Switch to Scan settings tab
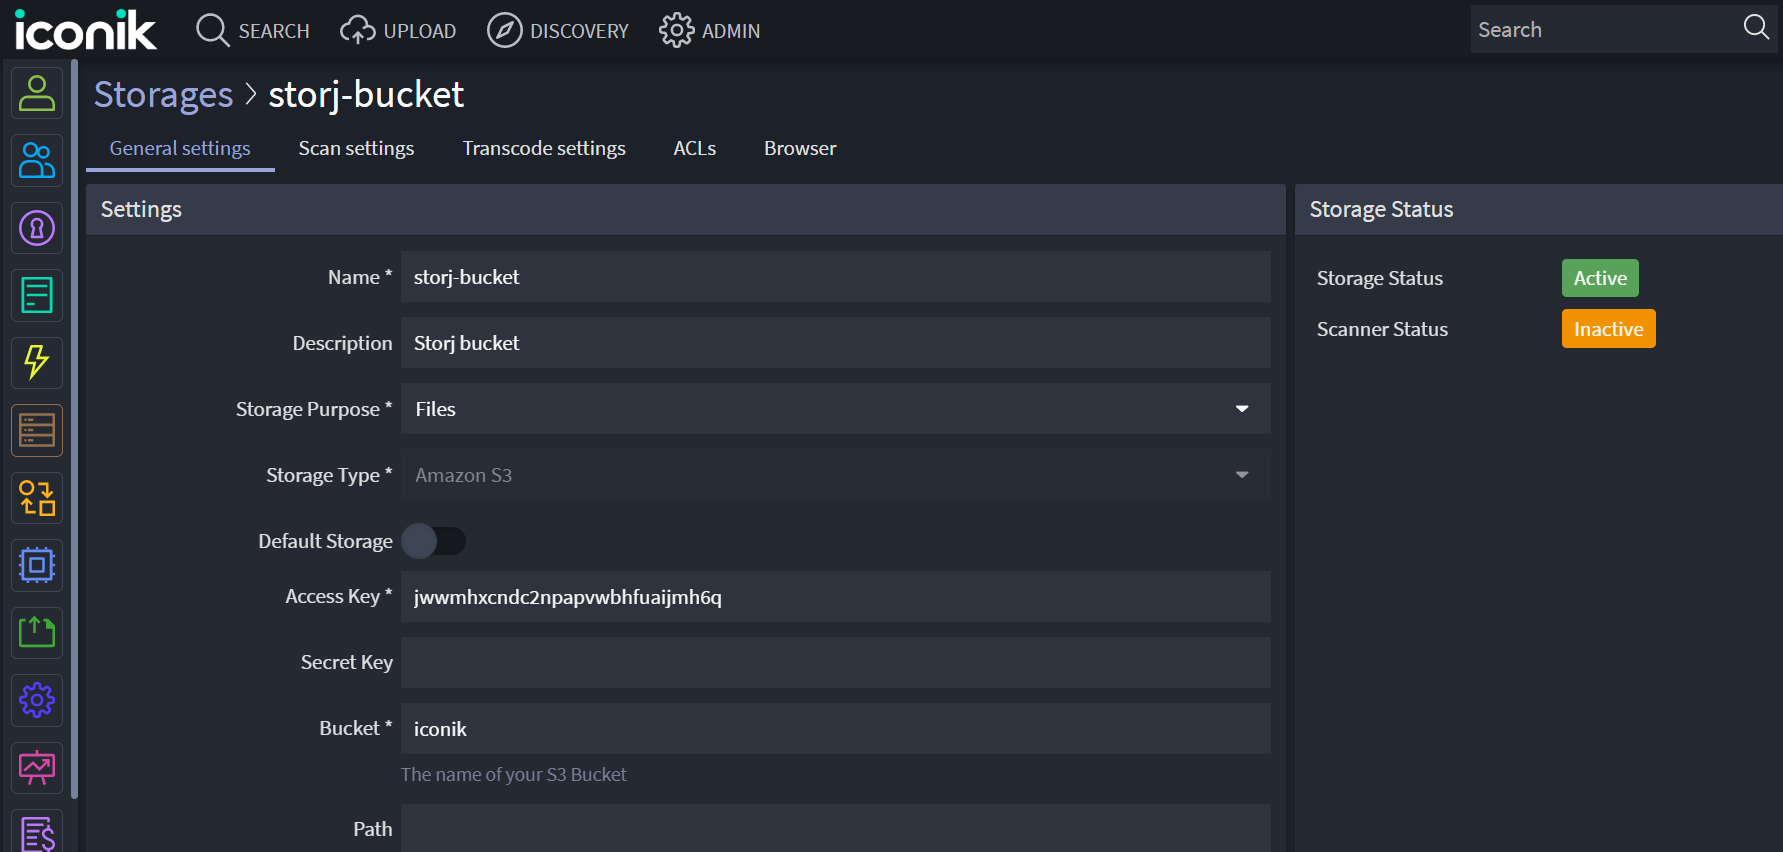 tap(356, 148)
